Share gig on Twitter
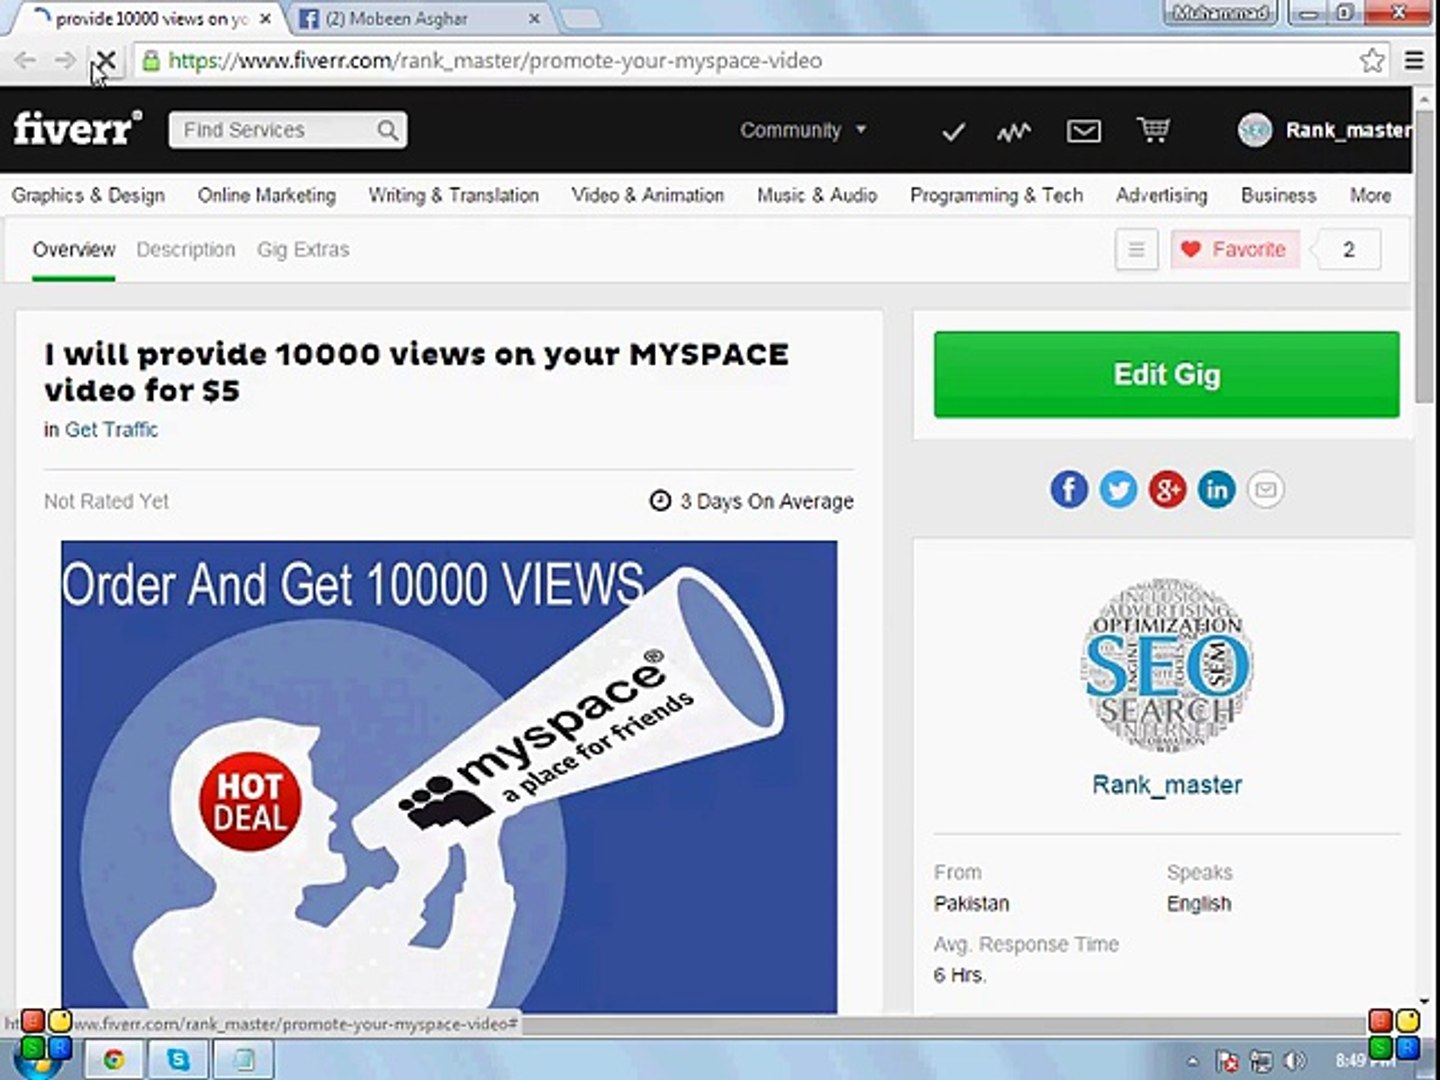This screenshot has width=1440, height=1080. (1118, 490)
